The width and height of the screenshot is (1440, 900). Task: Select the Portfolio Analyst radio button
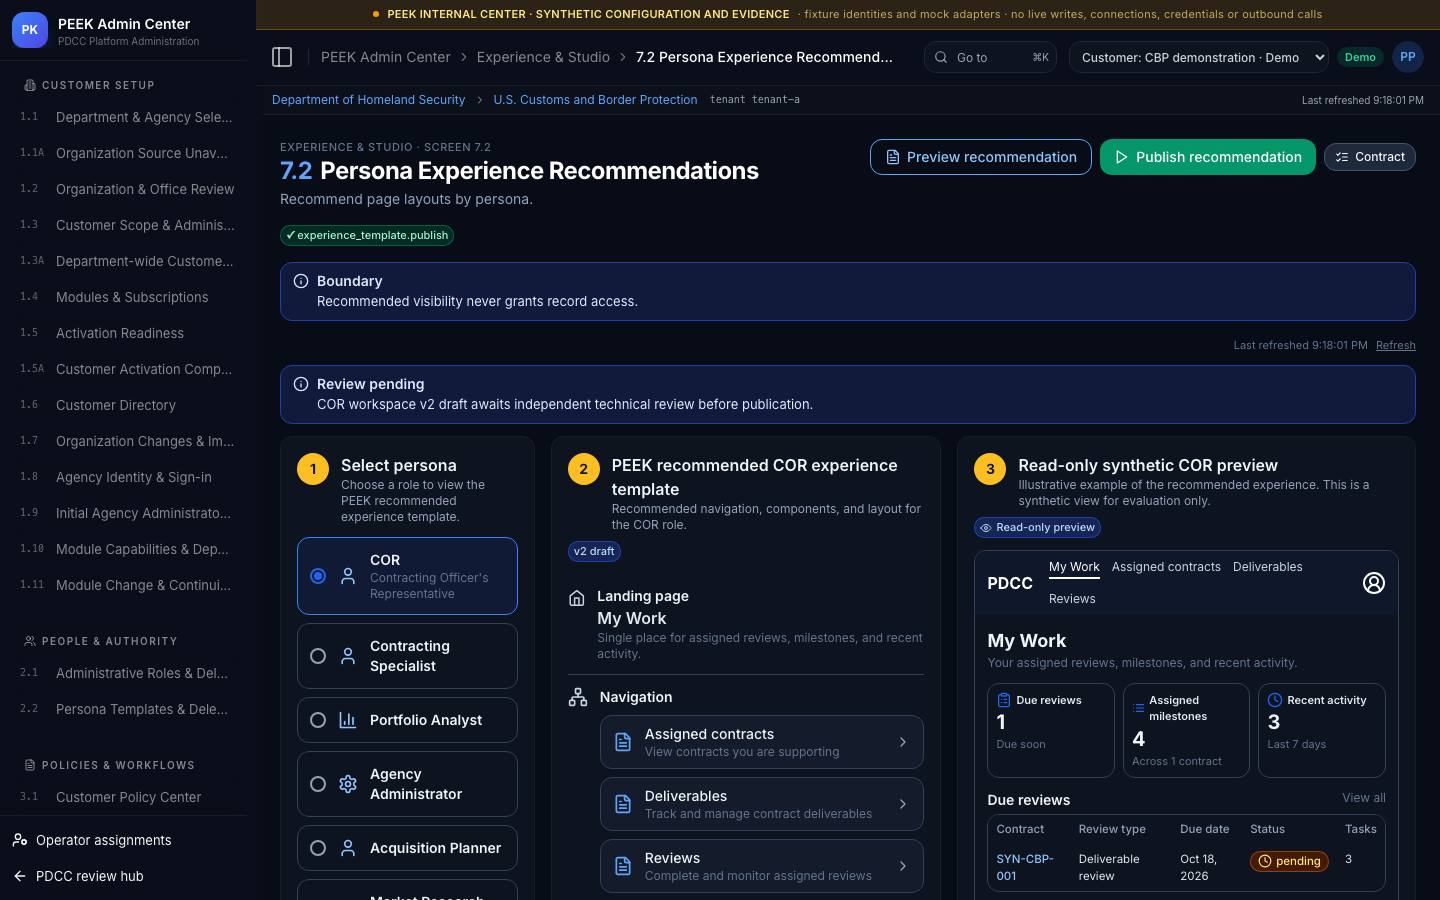tap(318, 720)
